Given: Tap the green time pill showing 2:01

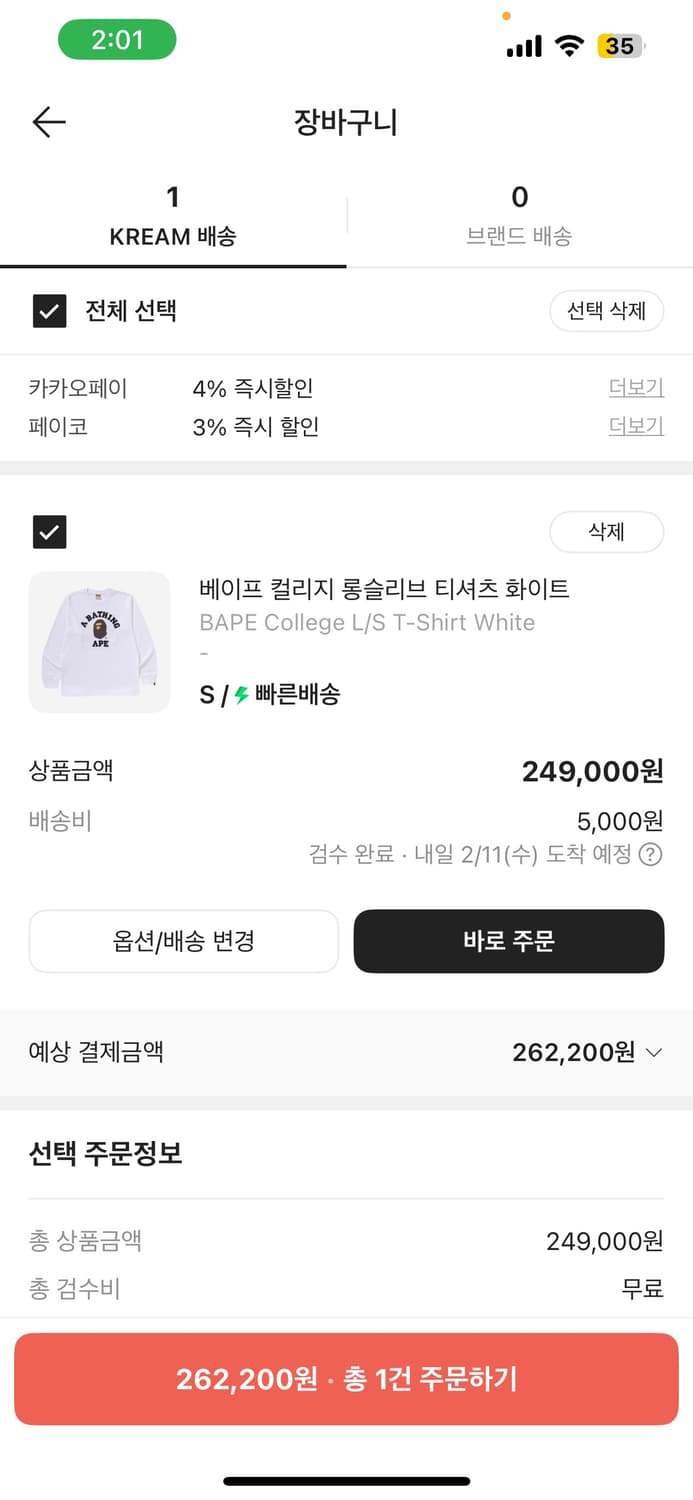Looking at the screenshot, I should [x=117, y=38].
